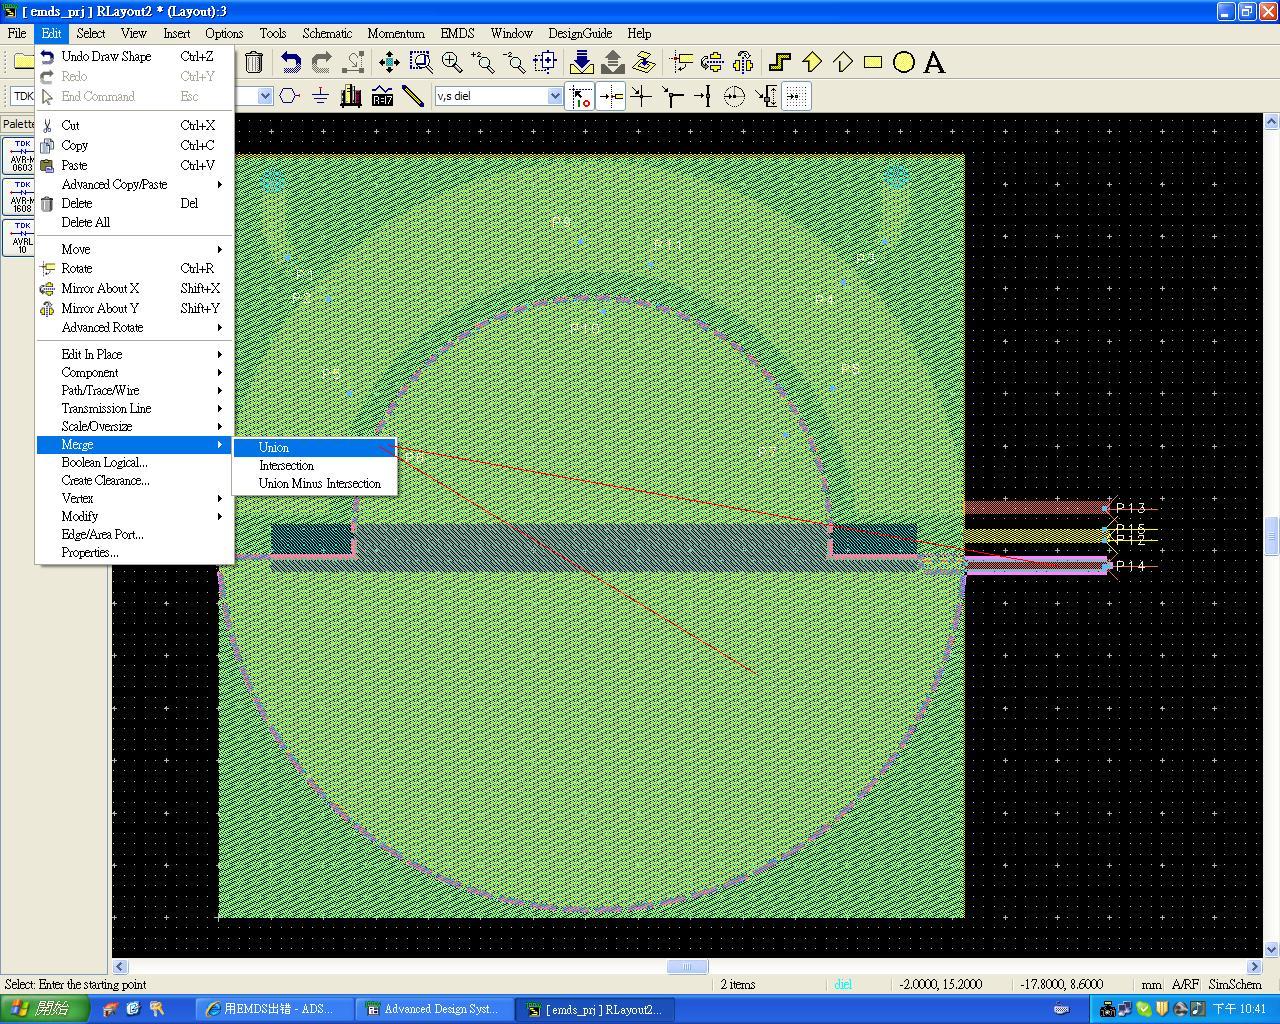Image resolution: width=1280 pixels, height=1024 pixels.
Task: Select the polygon drawing tool icon
Action: 811,62
